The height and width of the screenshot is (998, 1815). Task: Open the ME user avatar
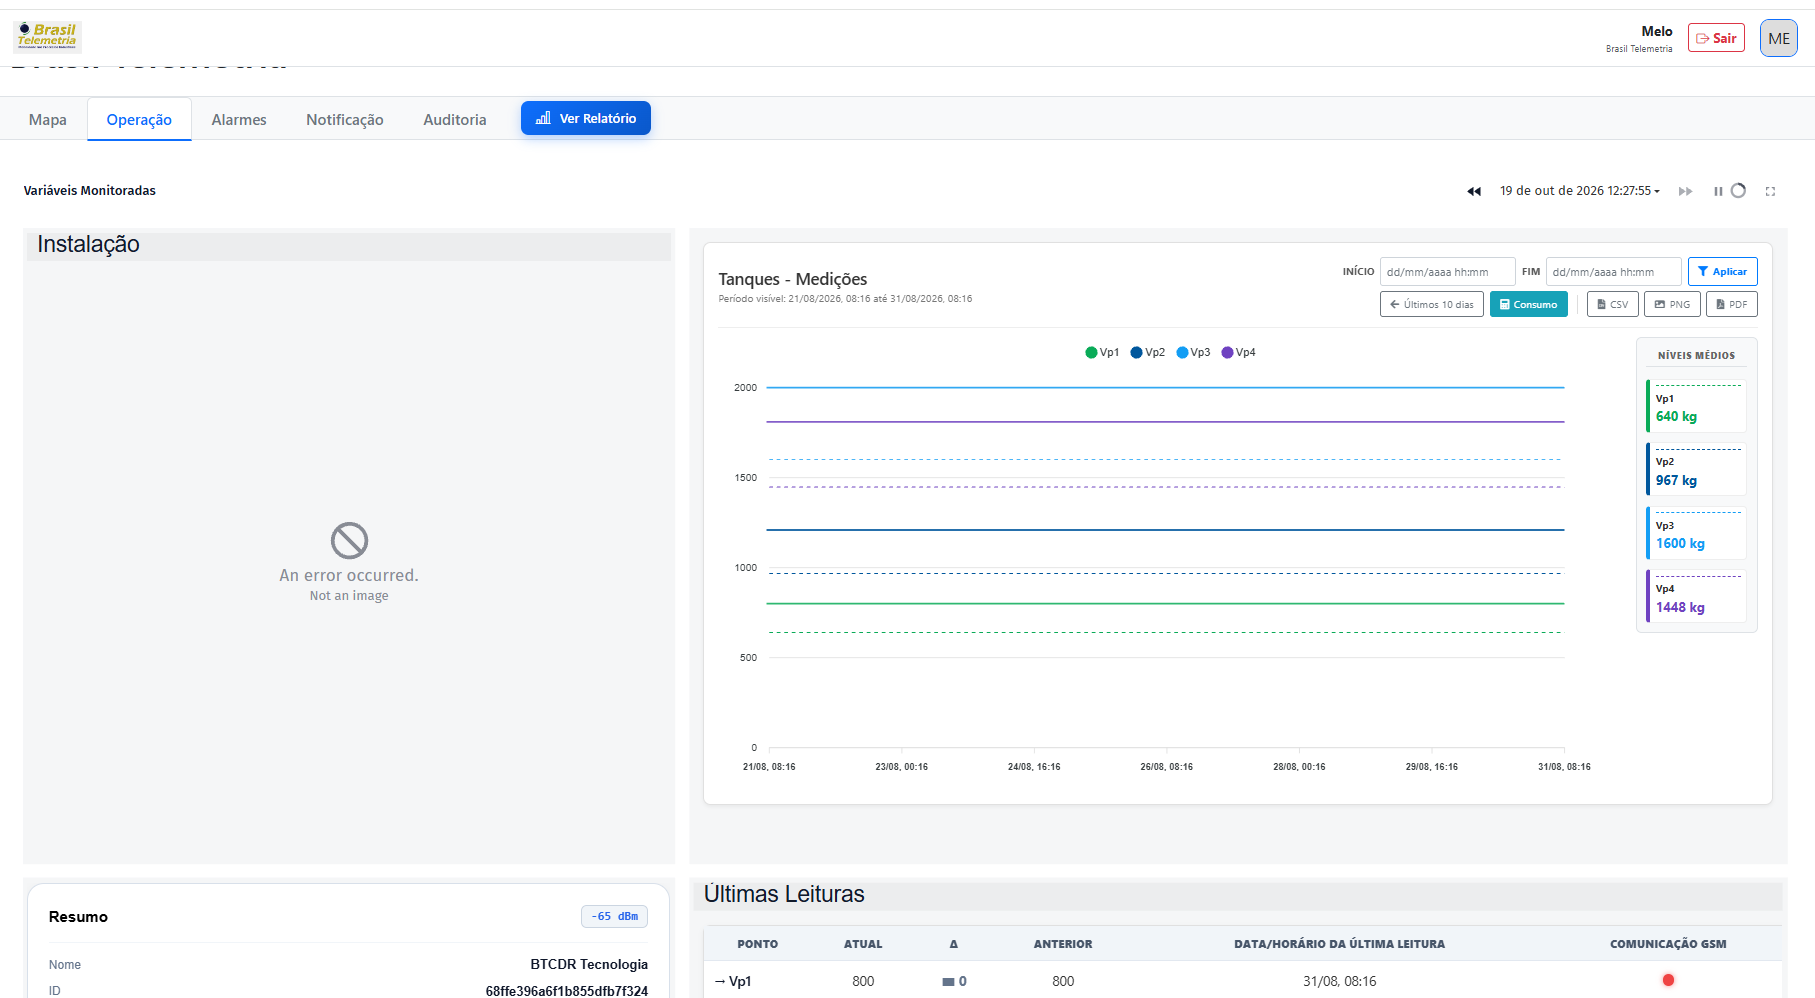(x=1778, y=38)
